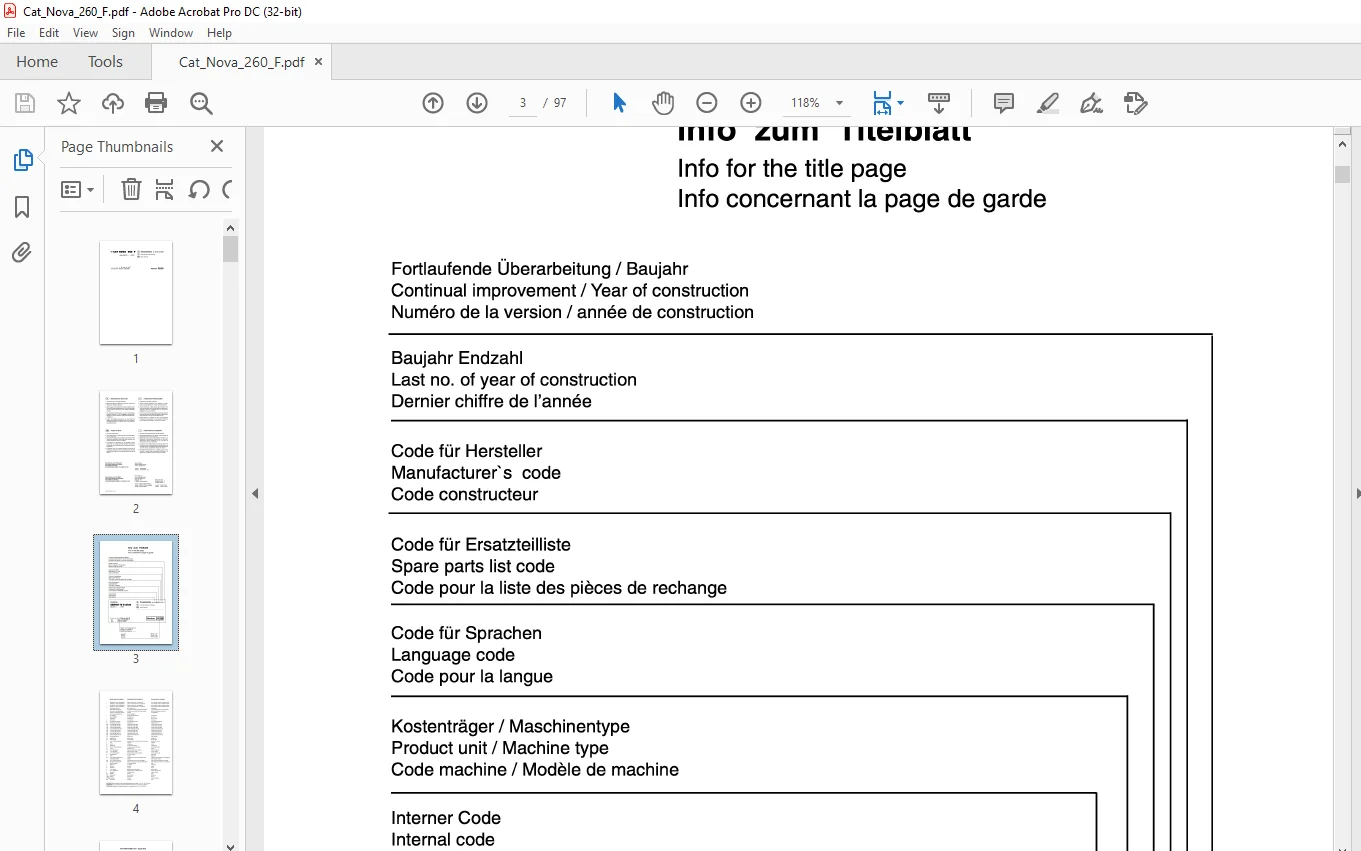Open the Find text magnifier
This screenshot has height=851, width=1361.
click(201, 103)
